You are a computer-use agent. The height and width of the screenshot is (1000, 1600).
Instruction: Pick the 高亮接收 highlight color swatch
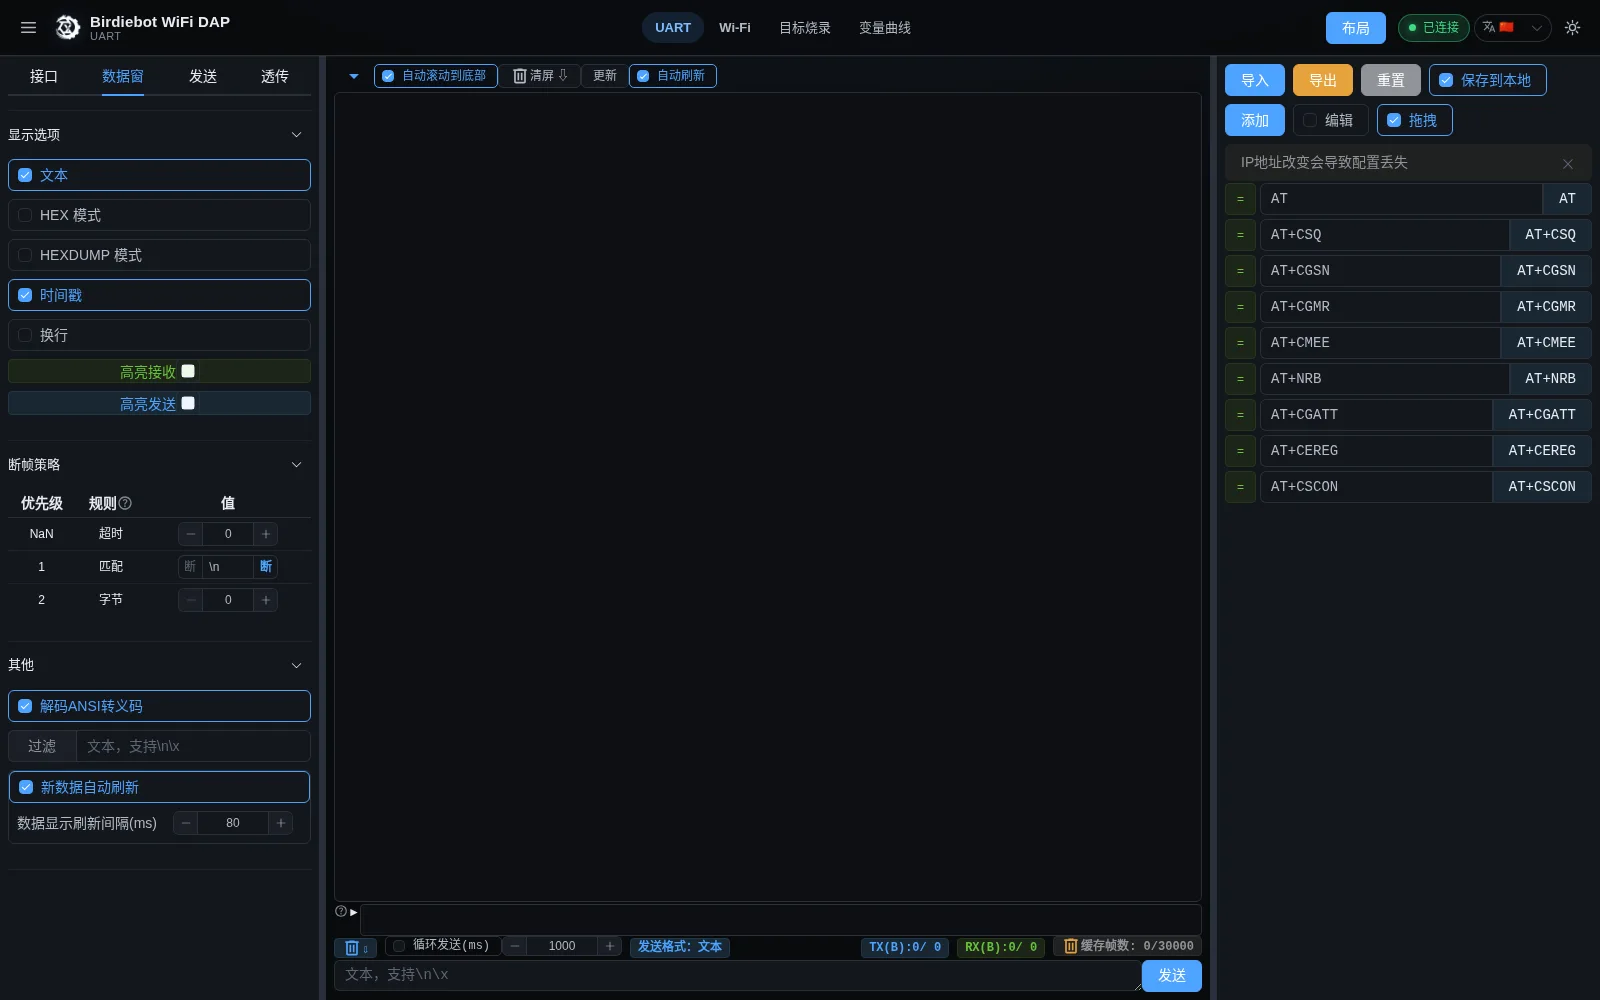[x=188, y=371]
